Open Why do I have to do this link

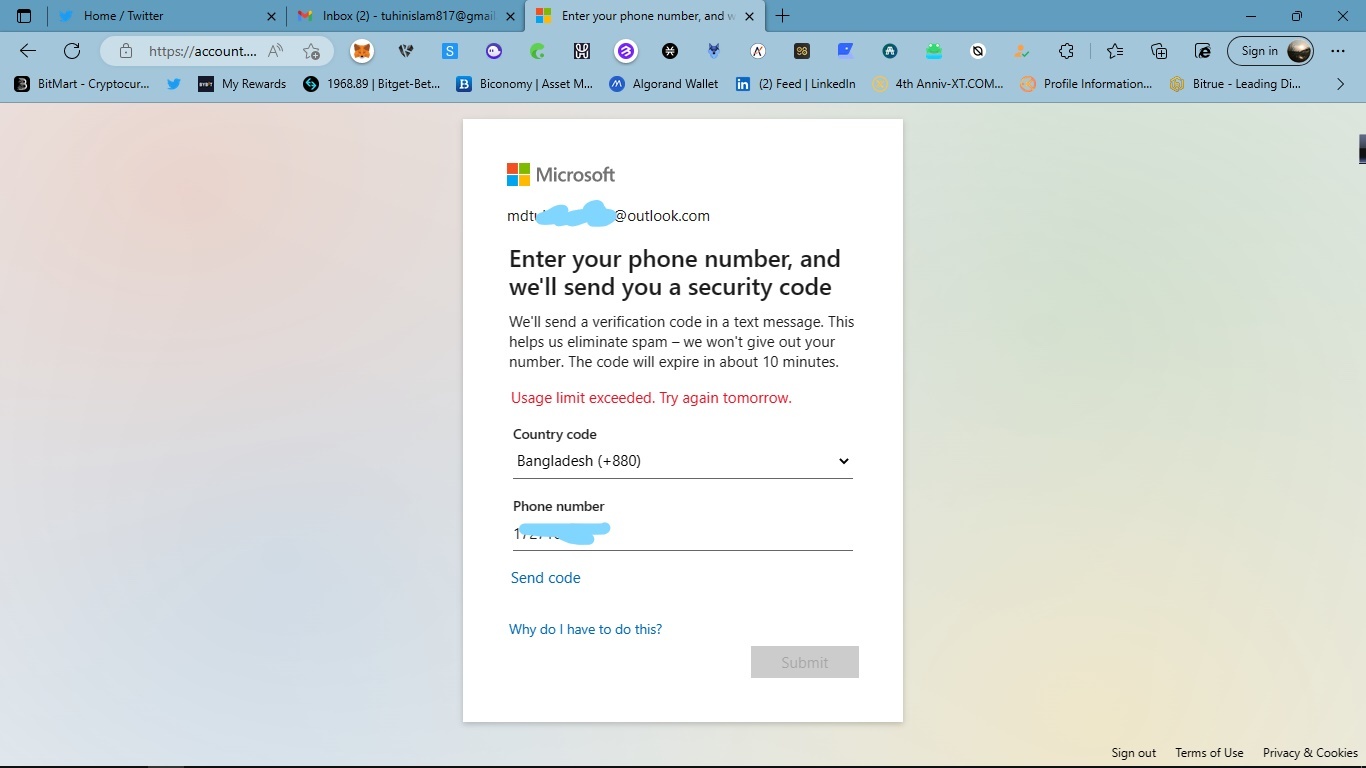tap(585, 629)
